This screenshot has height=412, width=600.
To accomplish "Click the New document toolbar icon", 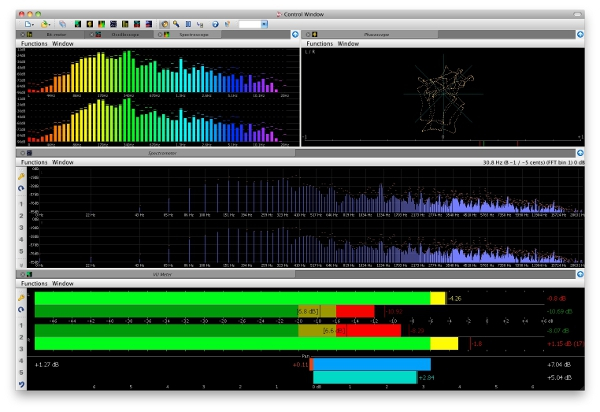I will tap(29, 22).
